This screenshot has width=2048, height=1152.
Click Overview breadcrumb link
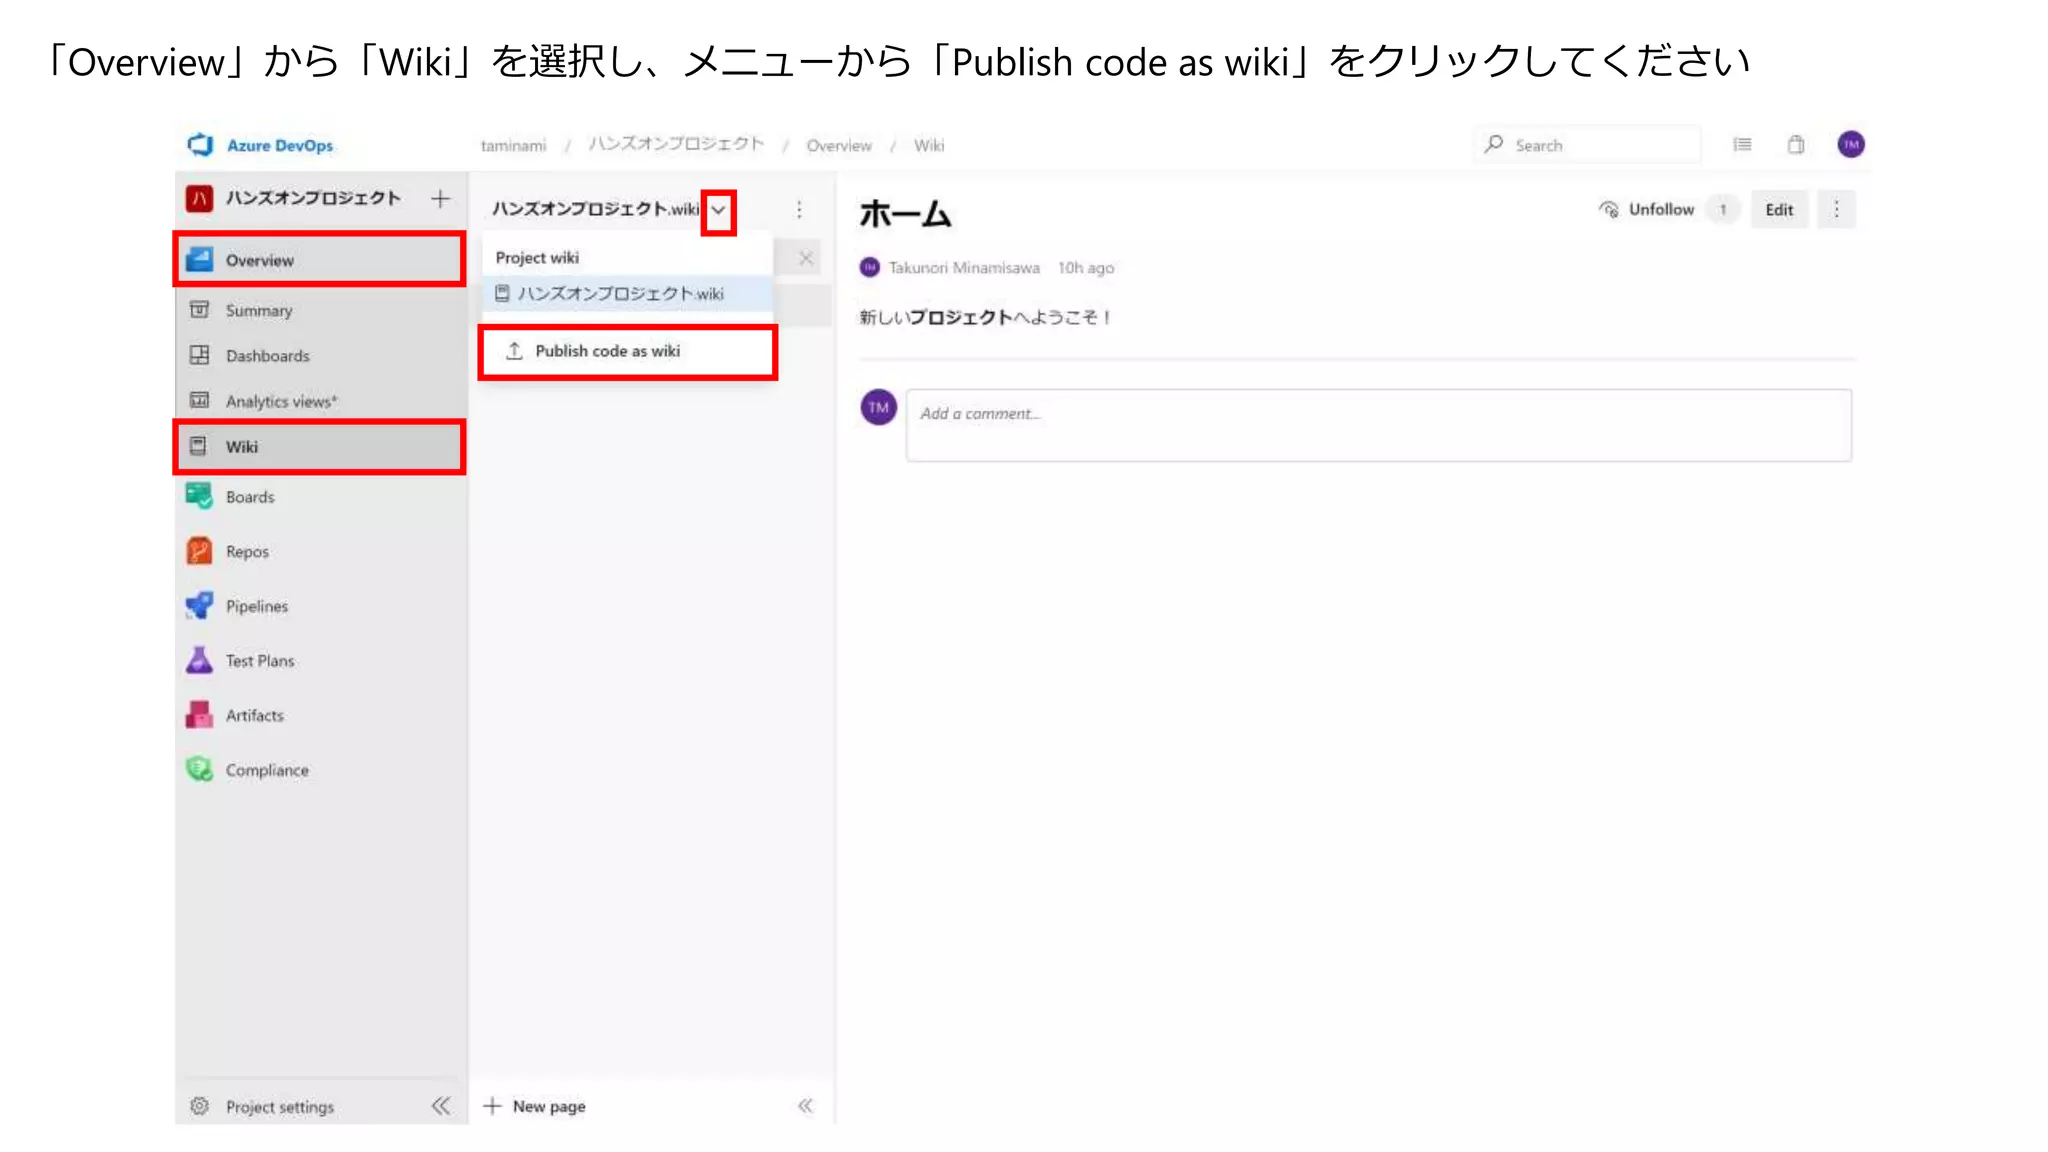pos(839,146)
